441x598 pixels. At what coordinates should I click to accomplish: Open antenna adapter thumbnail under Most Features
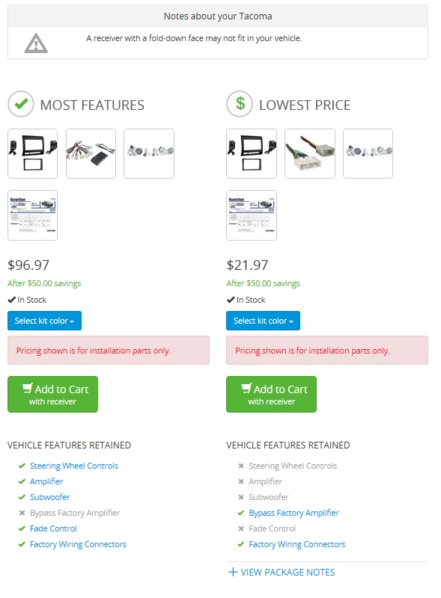click(x=149, y=153)
